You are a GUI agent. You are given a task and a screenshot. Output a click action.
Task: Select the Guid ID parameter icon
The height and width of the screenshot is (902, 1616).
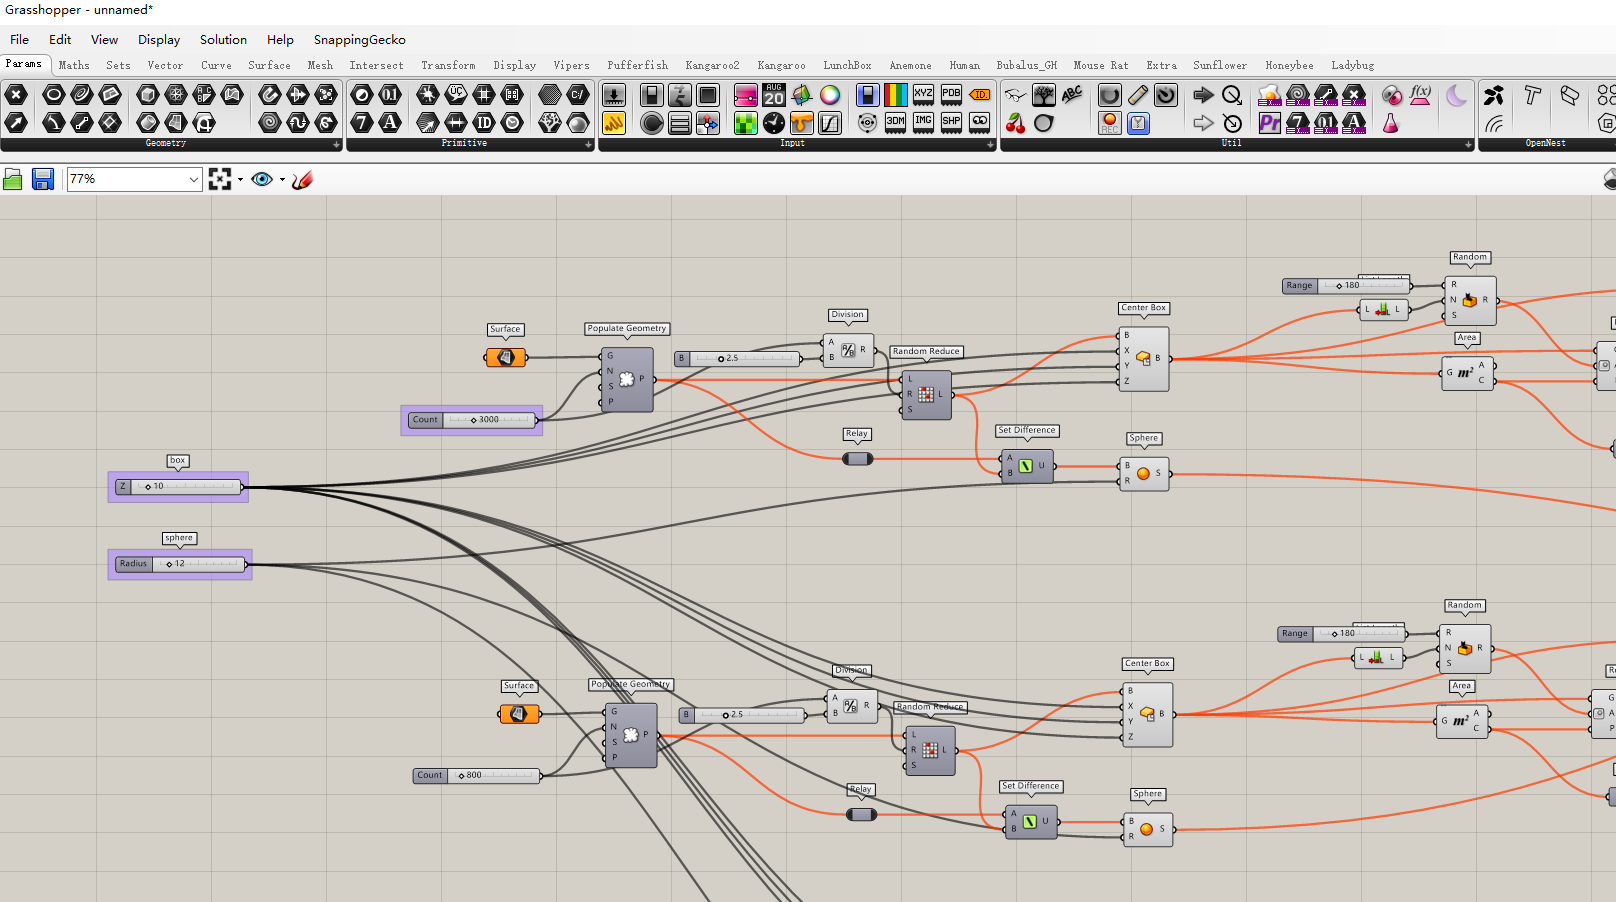[x=484, y=123]
